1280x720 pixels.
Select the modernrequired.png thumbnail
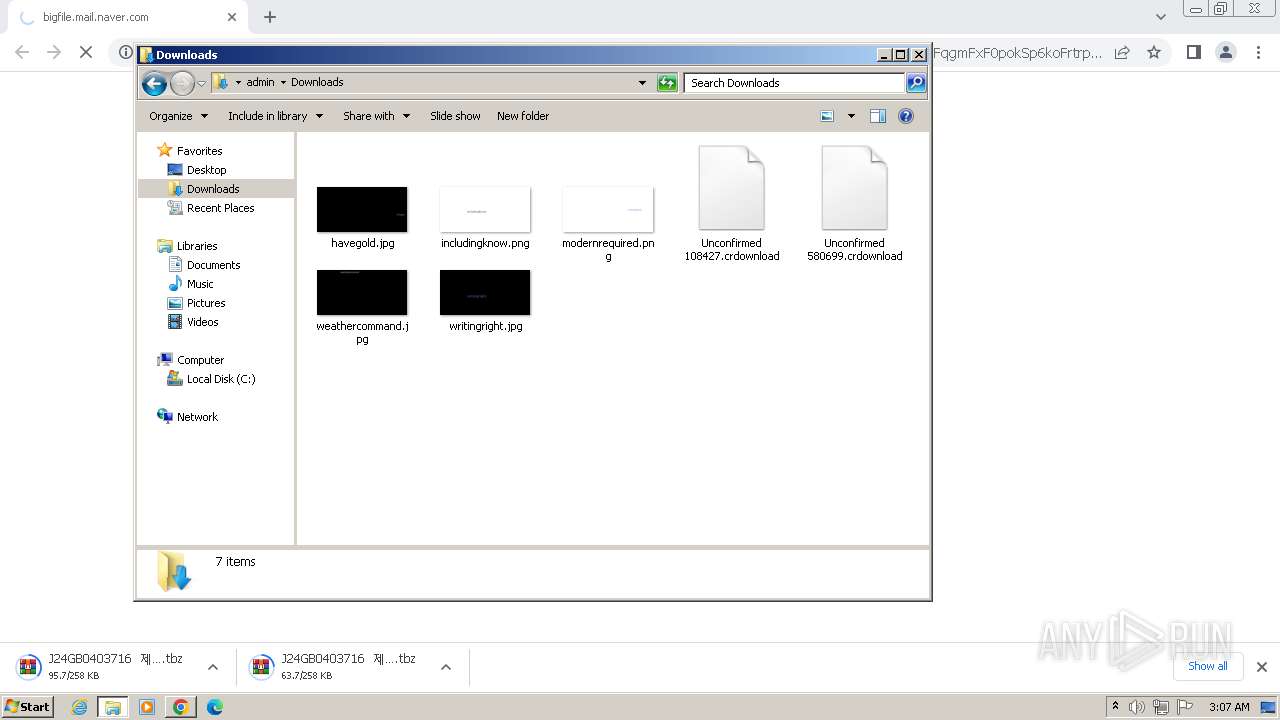point(608,209)
